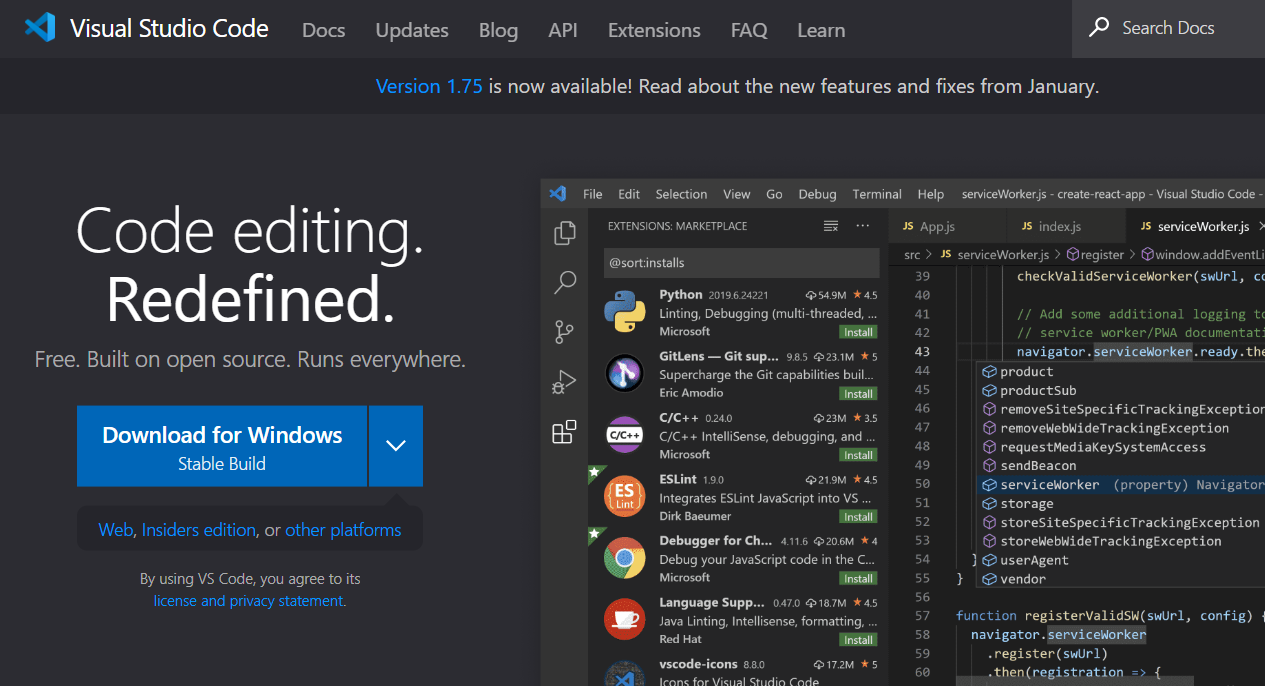Open the download options dropdown arrow
This screenshot has width=1265, height=686.
click(x=396, y=446)
